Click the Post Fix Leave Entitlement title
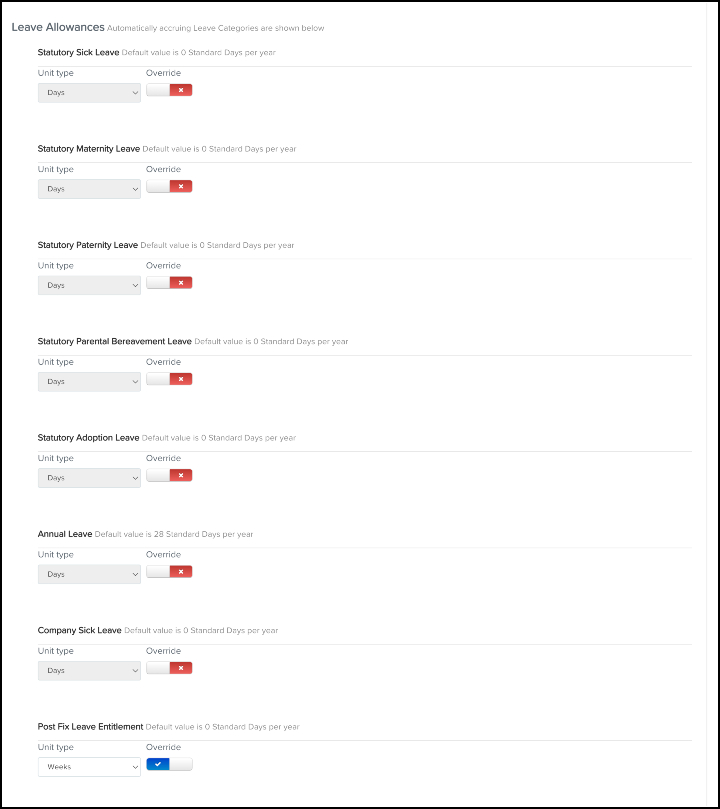Viewport: 720px width, 809px height. 90,727
